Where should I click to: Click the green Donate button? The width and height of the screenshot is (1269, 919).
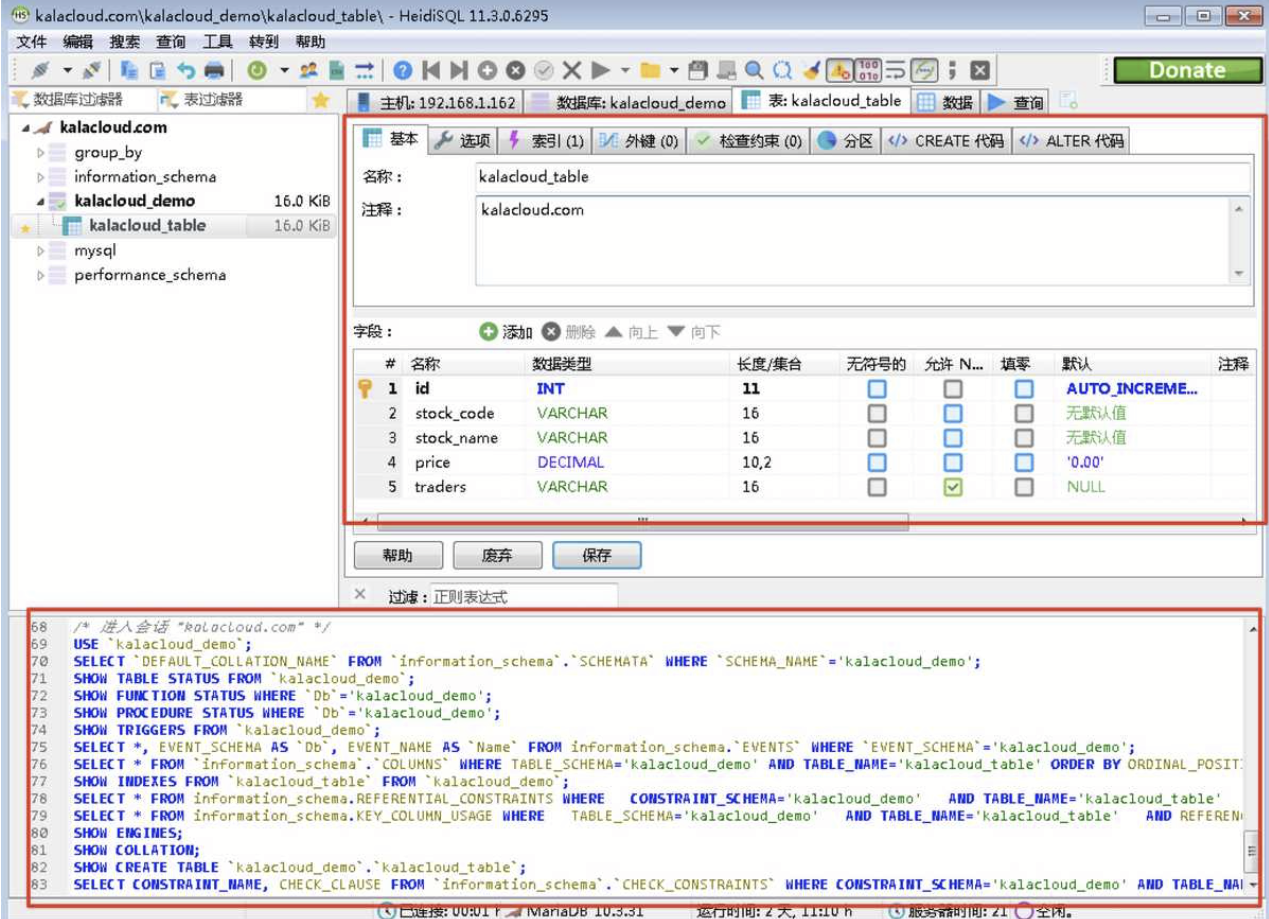pyautogui.click(x=1187, y=70)
